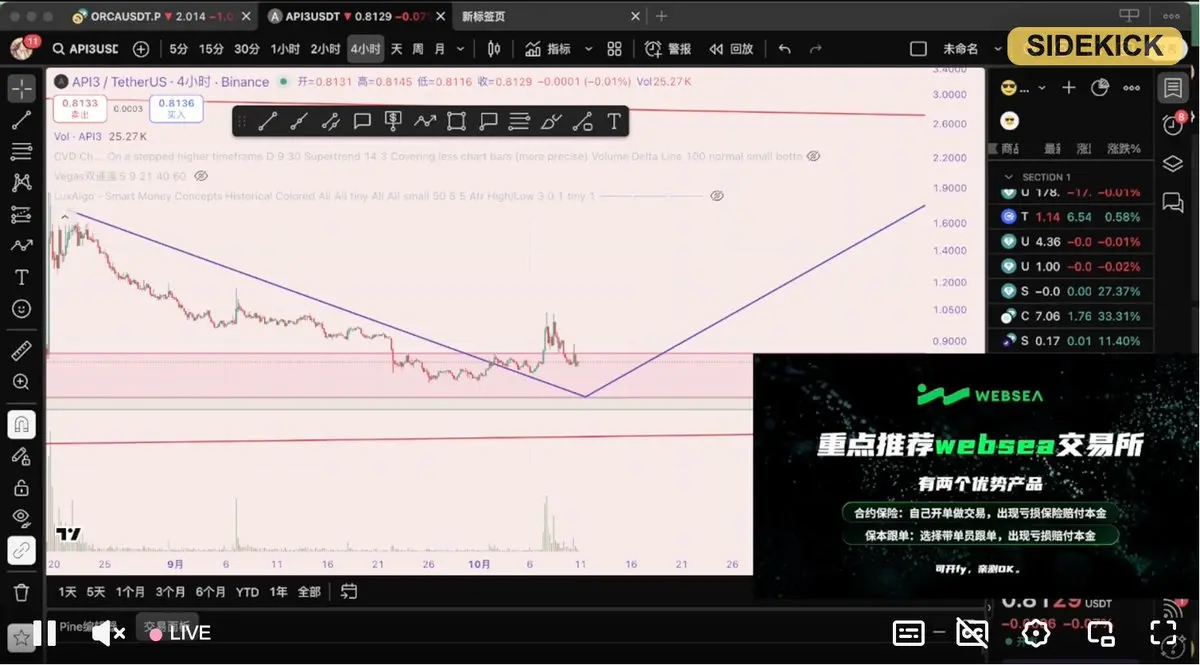Select the crosshair cursor tool
This screenshot has height=665, width=1200.
[21, 88]
